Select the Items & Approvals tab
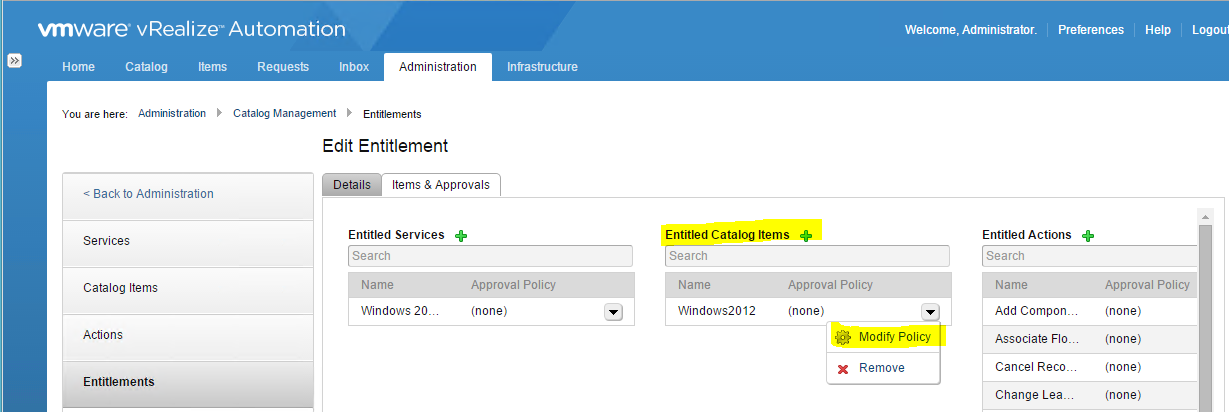Screen dimensions: 1229x412 tap(441, 185)
